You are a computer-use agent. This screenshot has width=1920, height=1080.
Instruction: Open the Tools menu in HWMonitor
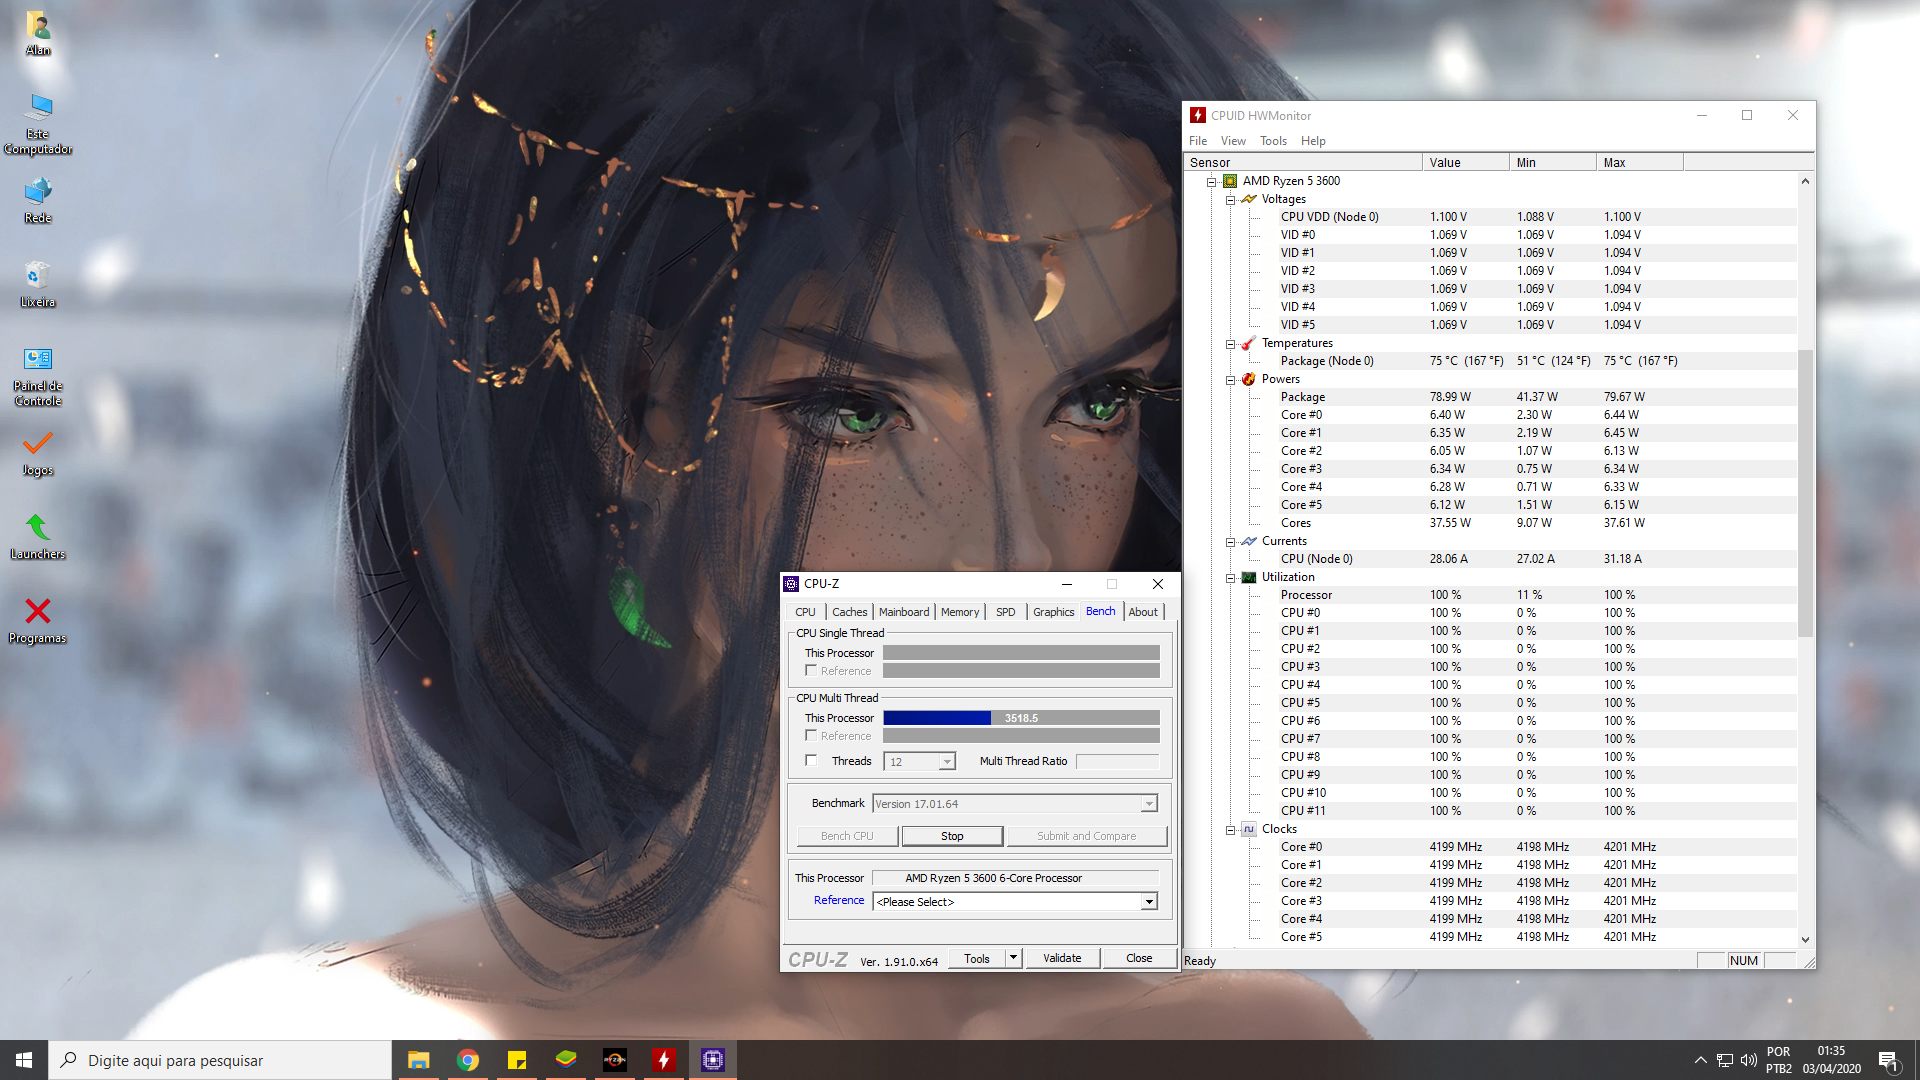pyautogui.click(x=1273, y=141)
